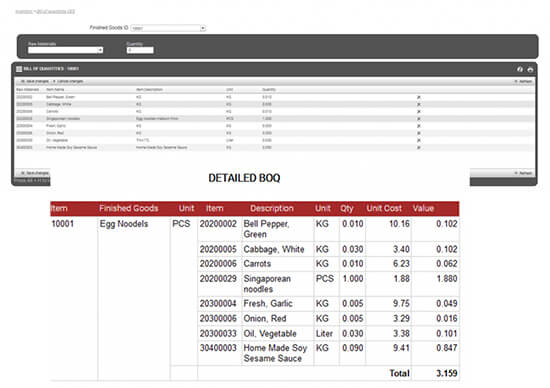Click the value 1.880 cell
The height and width of the screenshot is (388, 550).
447,279
